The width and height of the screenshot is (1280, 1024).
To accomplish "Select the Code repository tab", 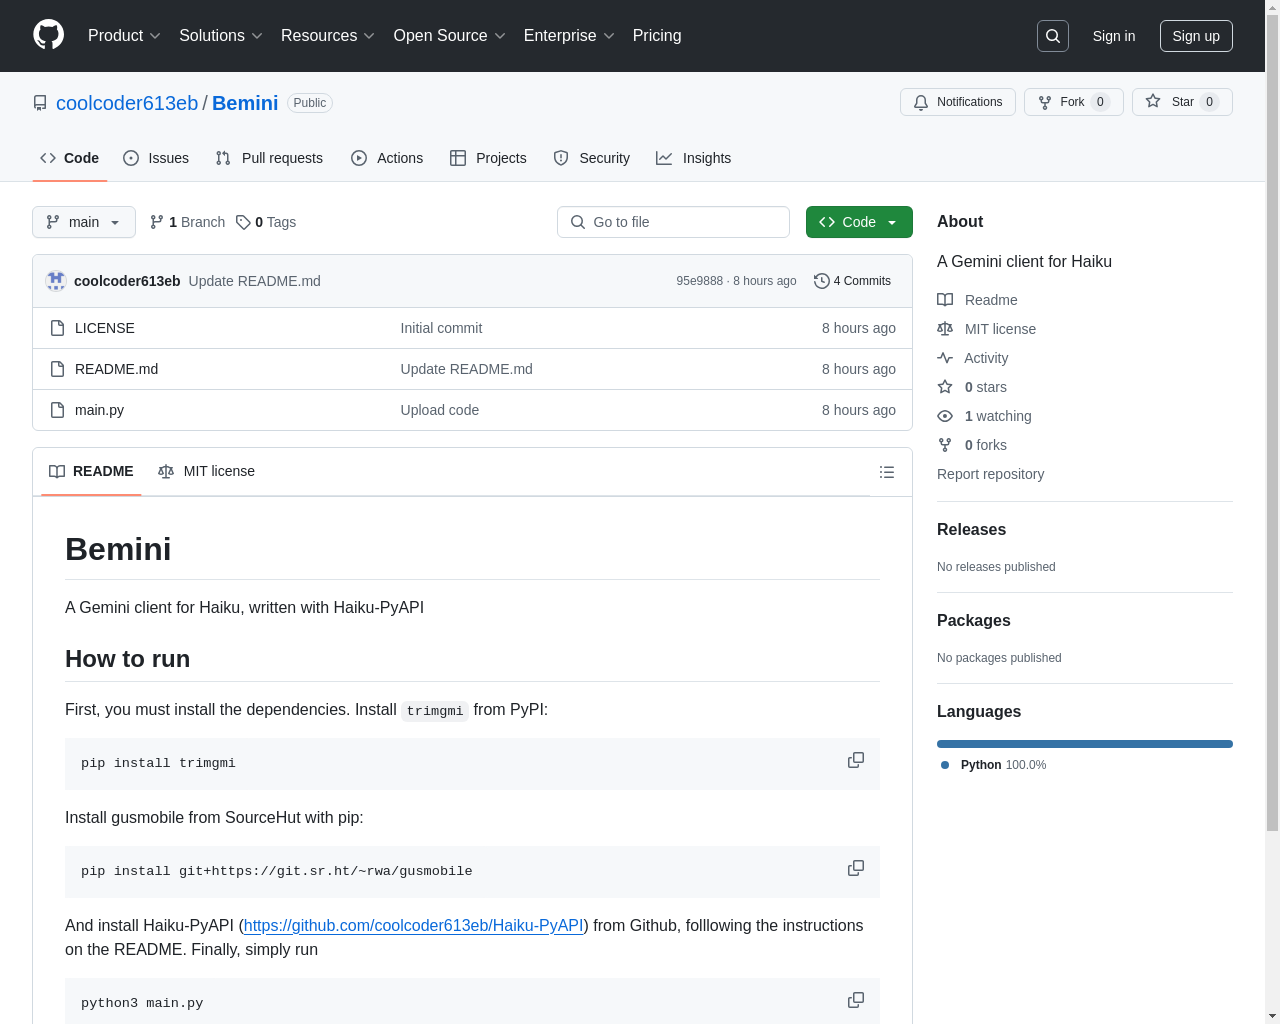I will click(x=70, y=158).
